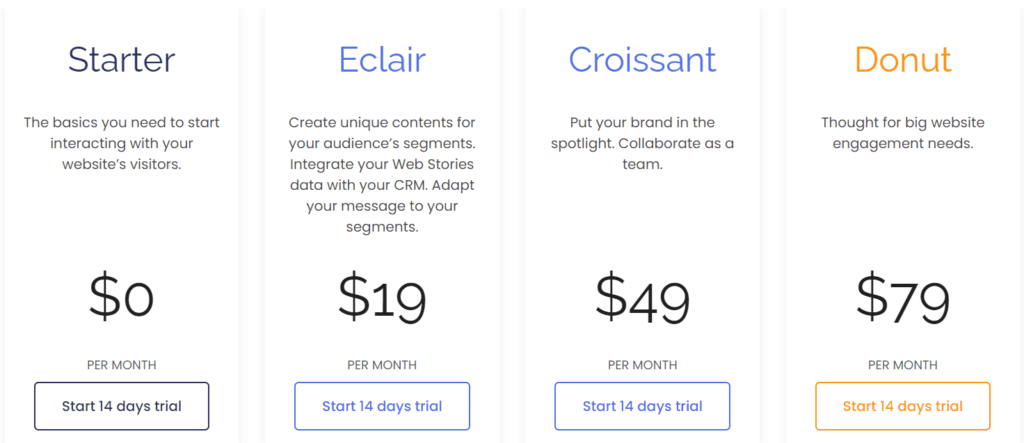The image size is (1024, 443).
Task: Click the orange Donut plan title
Action: coord(902,60)
